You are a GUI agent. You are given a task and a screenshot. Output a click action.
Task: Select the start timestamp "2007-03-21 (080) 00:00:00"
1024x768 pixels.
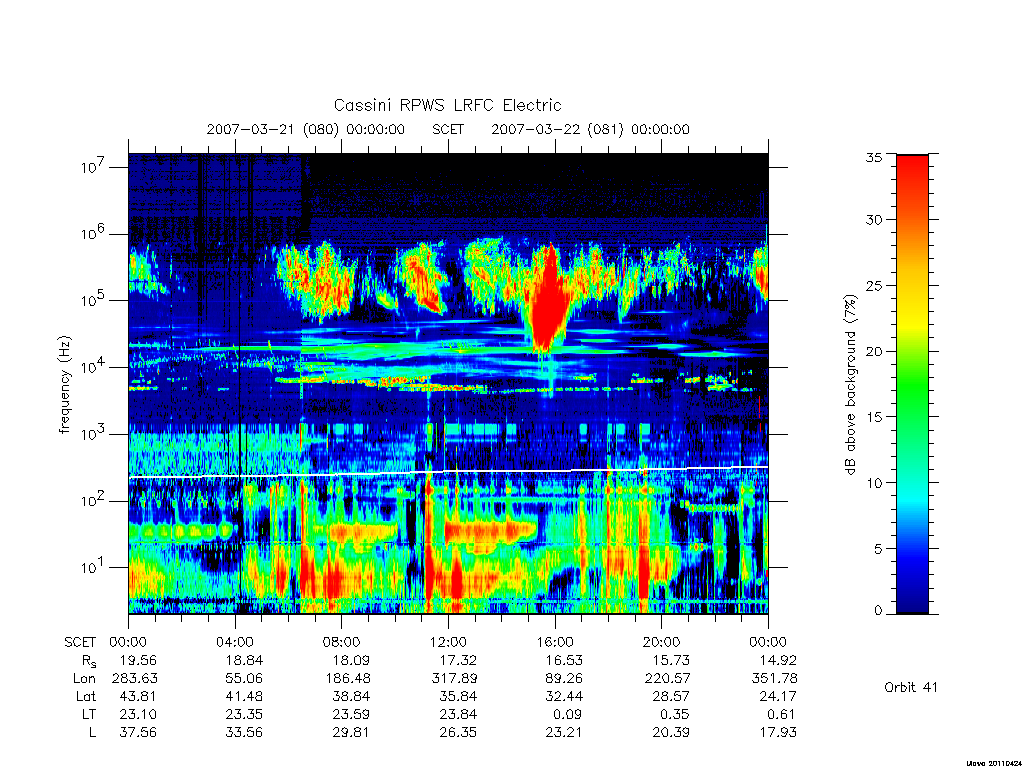tap(306, 129)
